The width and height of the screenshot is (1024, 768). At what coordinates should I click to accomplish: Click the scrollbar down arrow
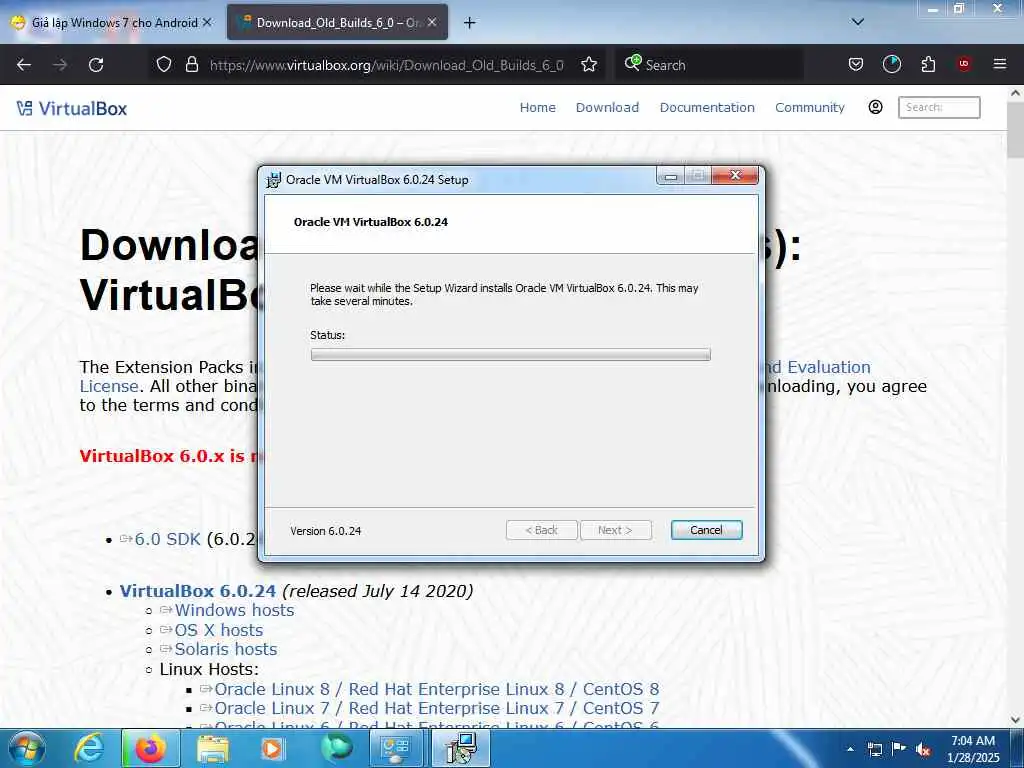[1016, 720]
